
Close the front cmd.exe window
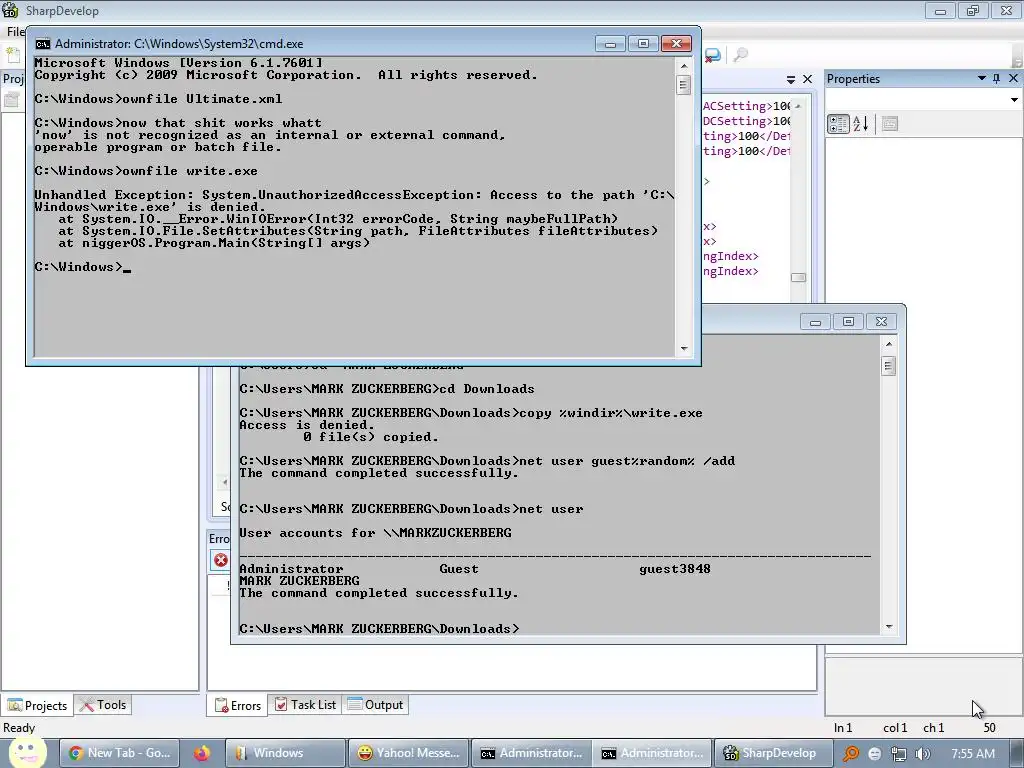point(677,44)
